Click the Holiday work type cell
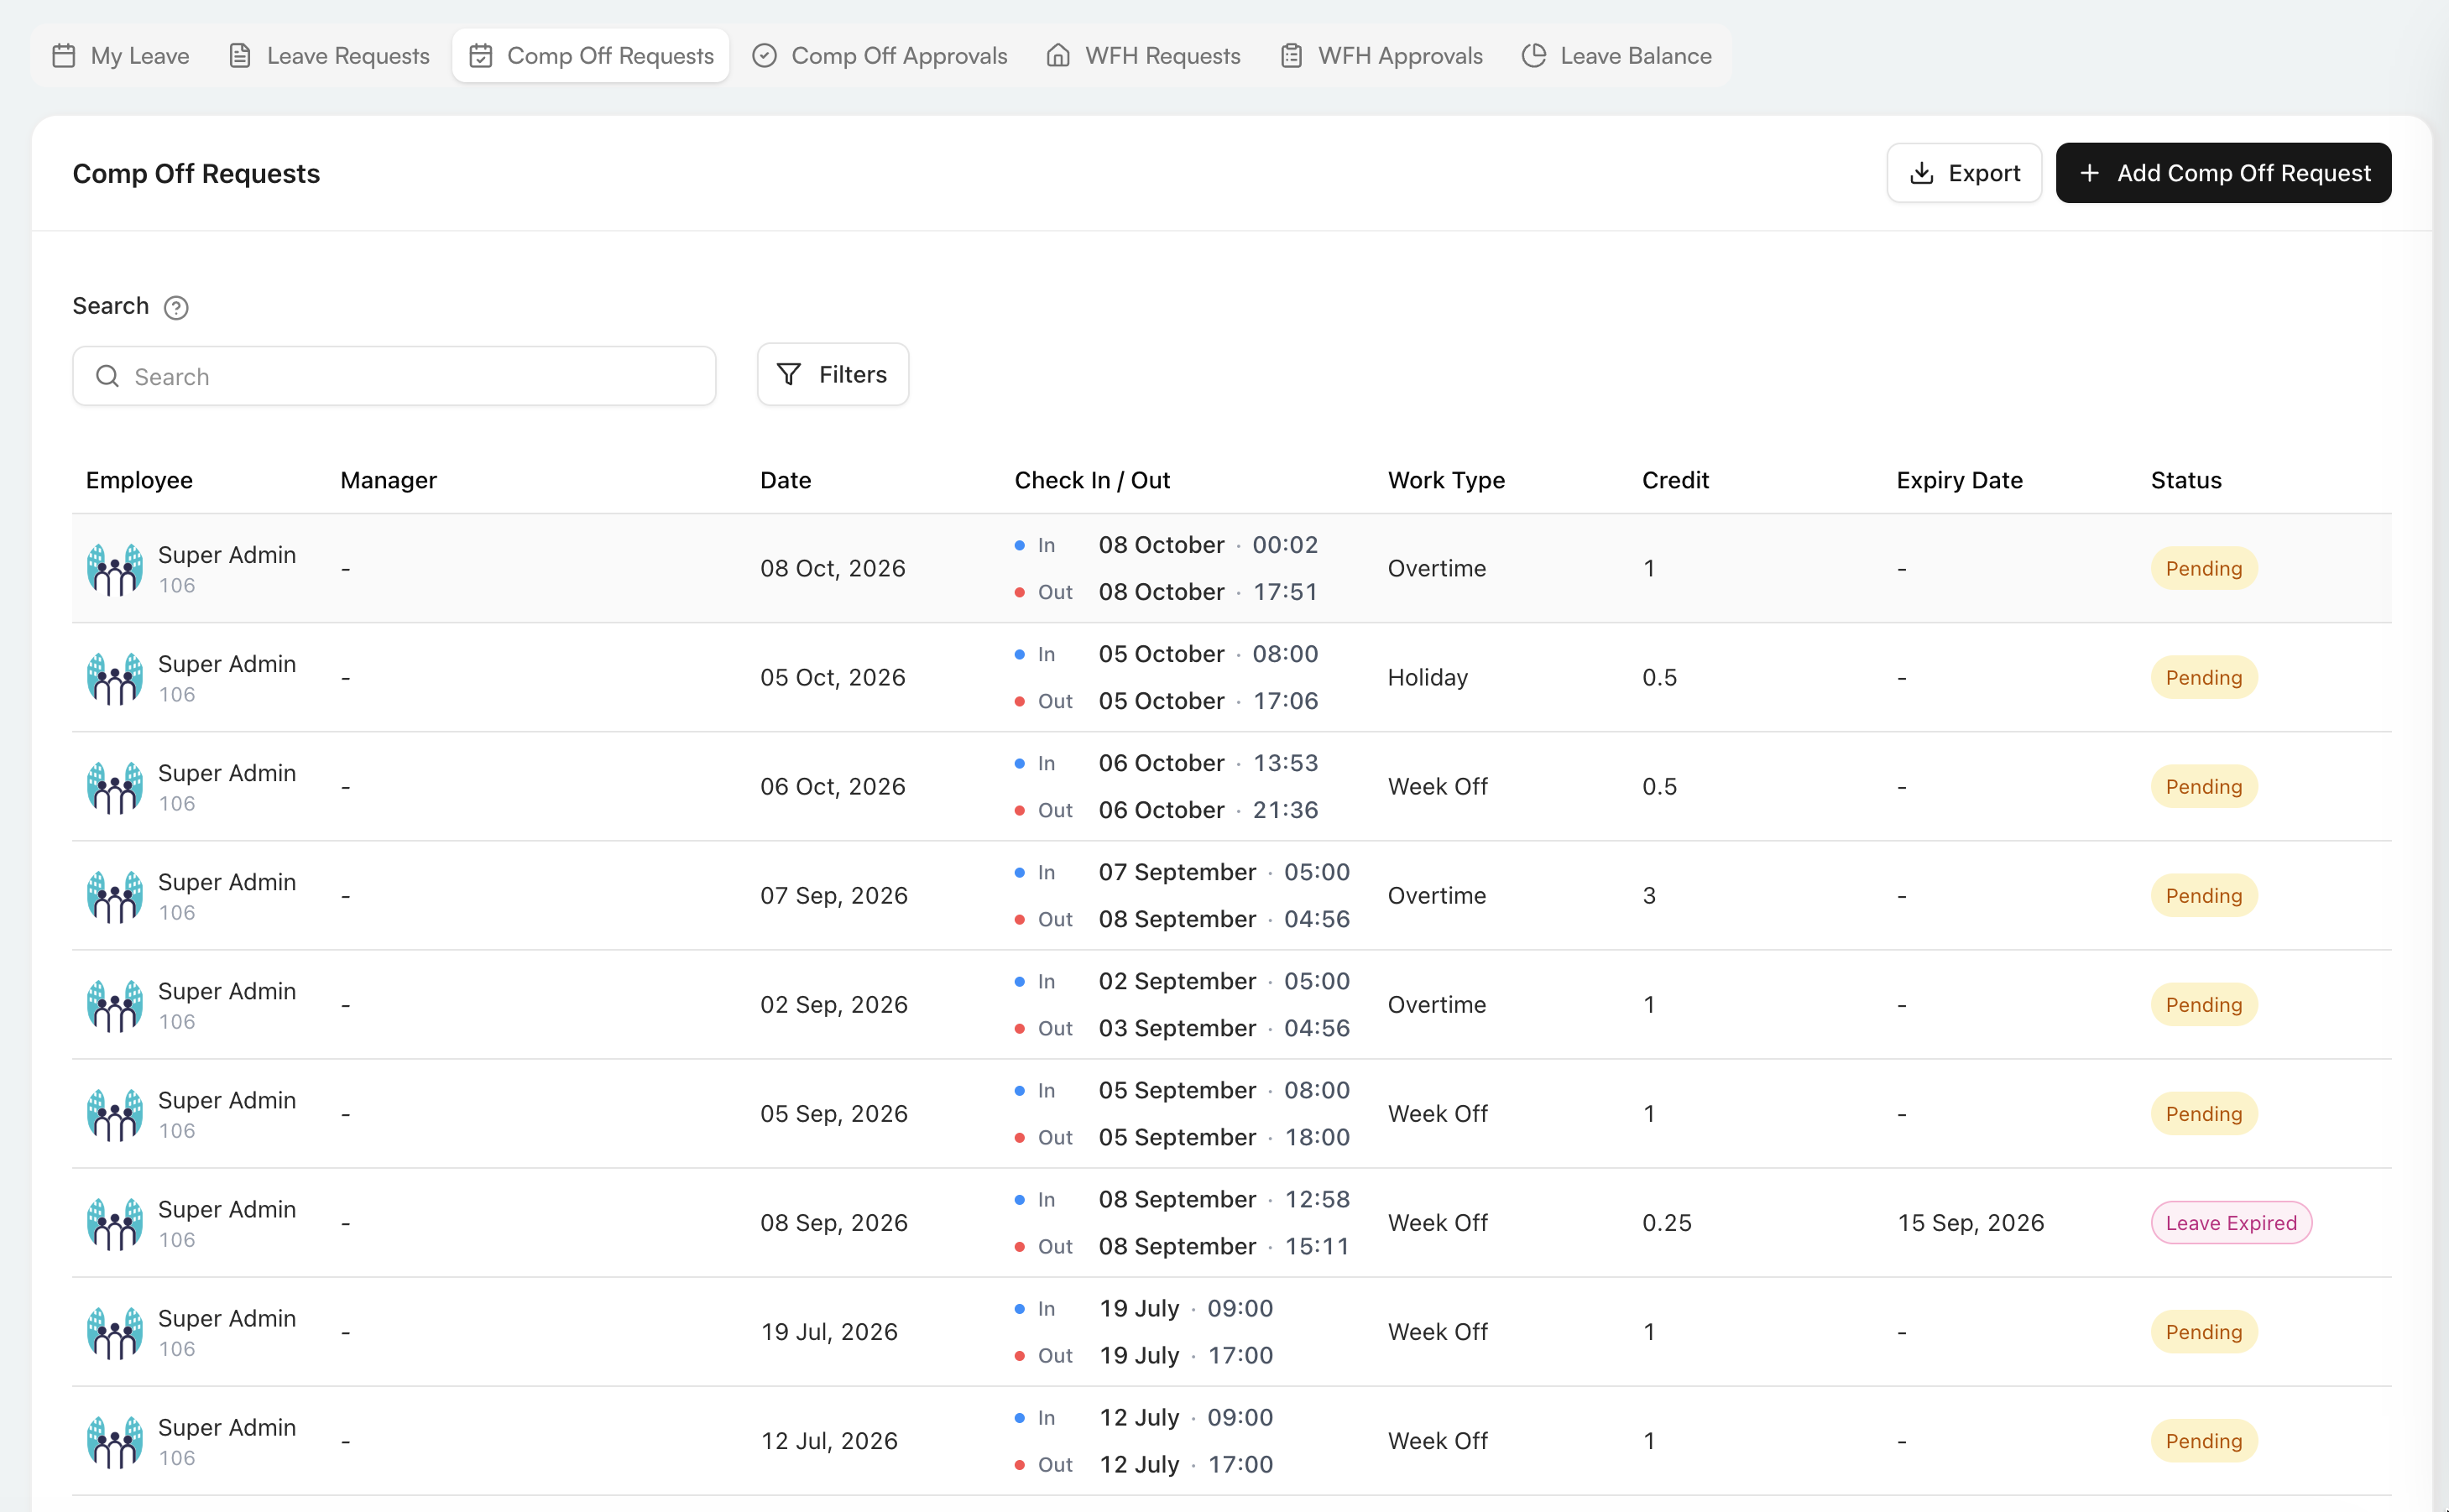 1427,677
